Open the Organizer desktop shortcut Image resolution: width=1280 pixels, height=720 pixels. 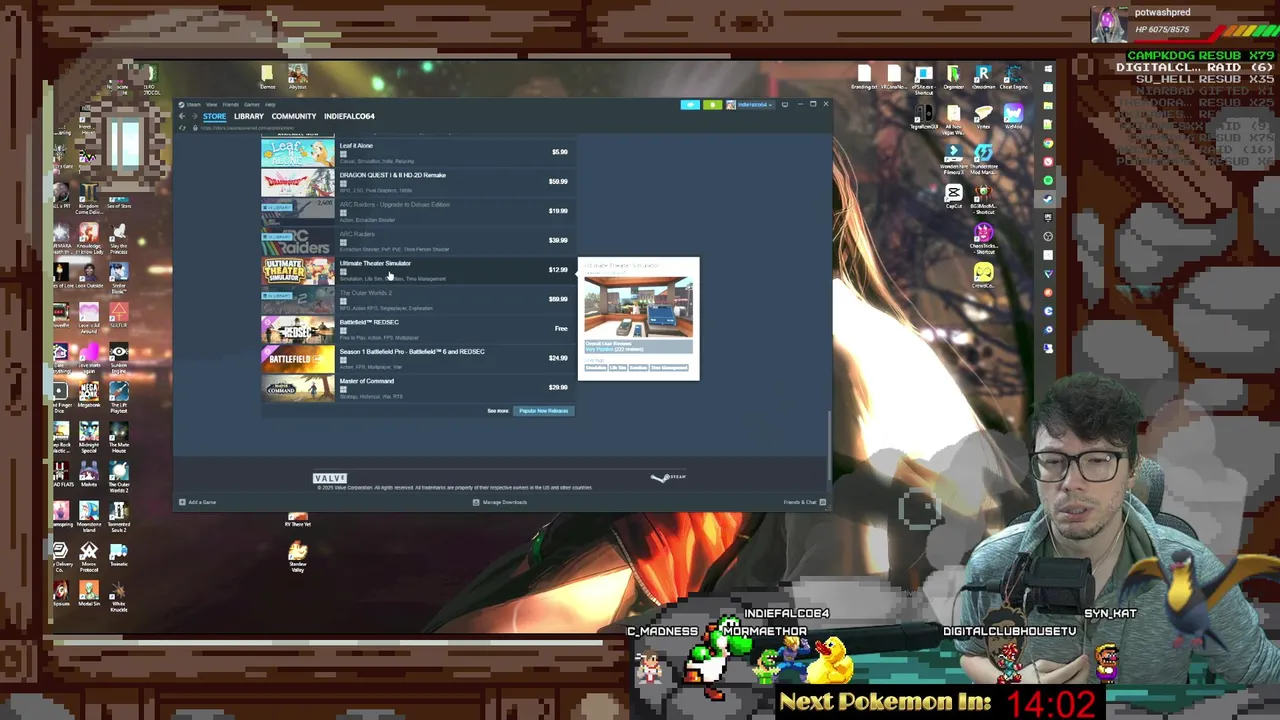point(953,78)
